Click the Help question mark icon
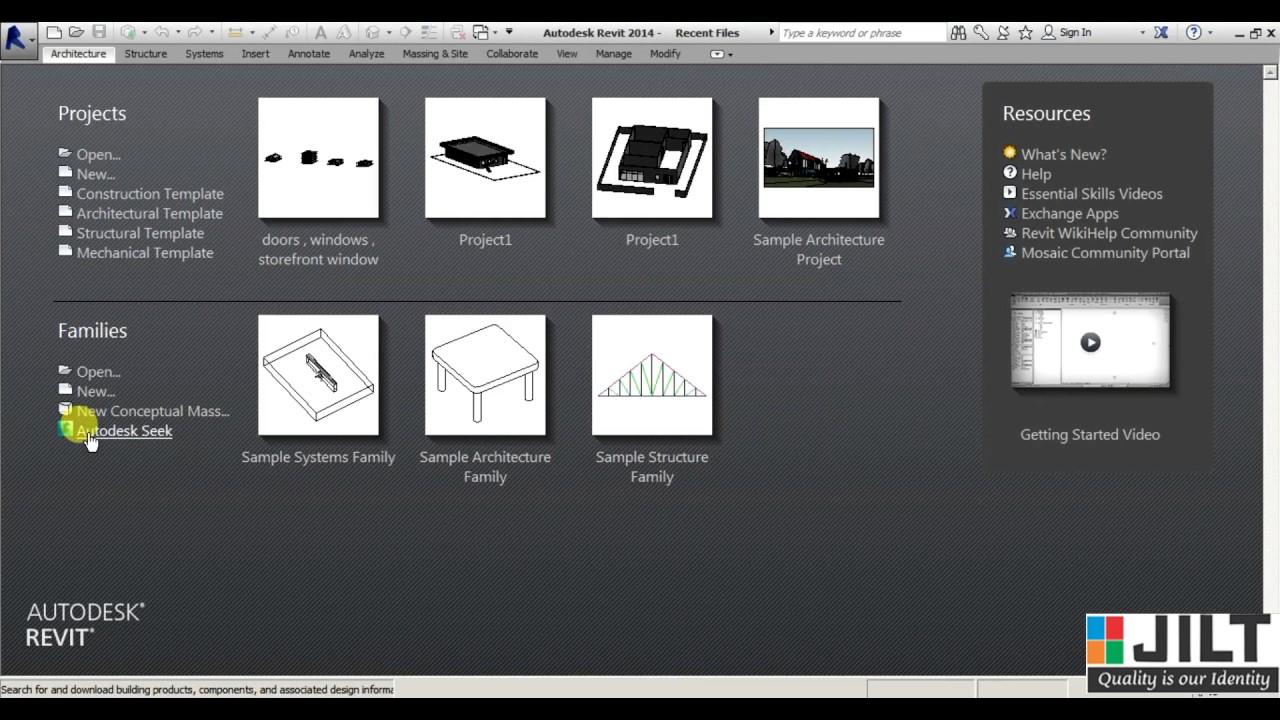 [x=1193, y=33]
